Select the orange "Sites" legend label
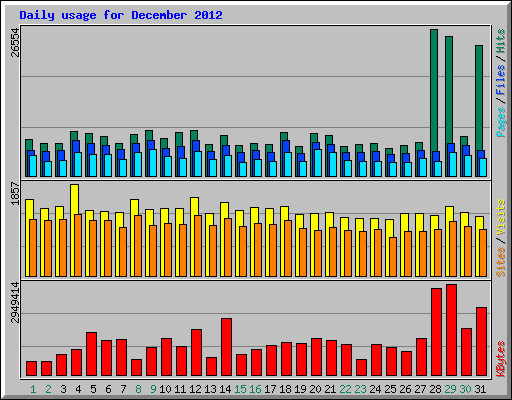512x400 pixels. point(501,262)
